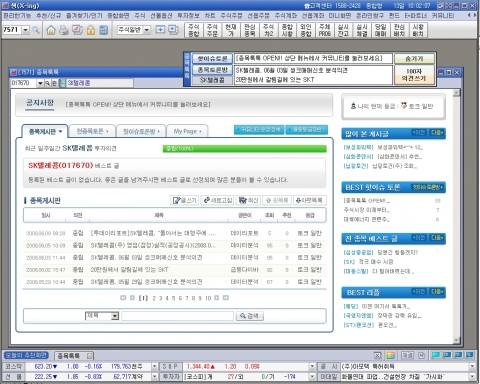Image resolution: width=480 pixels, height=384 pixels.
Task: Click the search keyword input field
Action: pos(177,316)
